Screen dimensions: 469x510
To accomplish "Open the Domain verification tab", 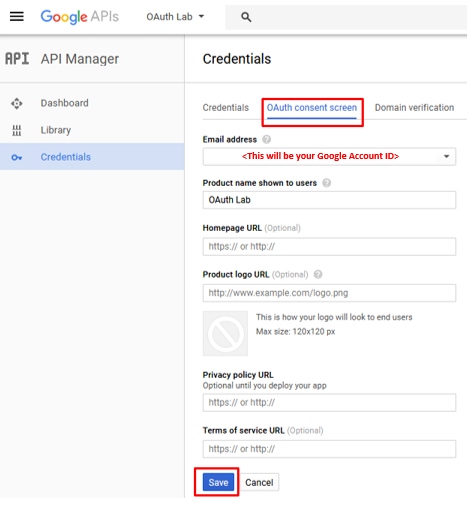I will 414,108.
